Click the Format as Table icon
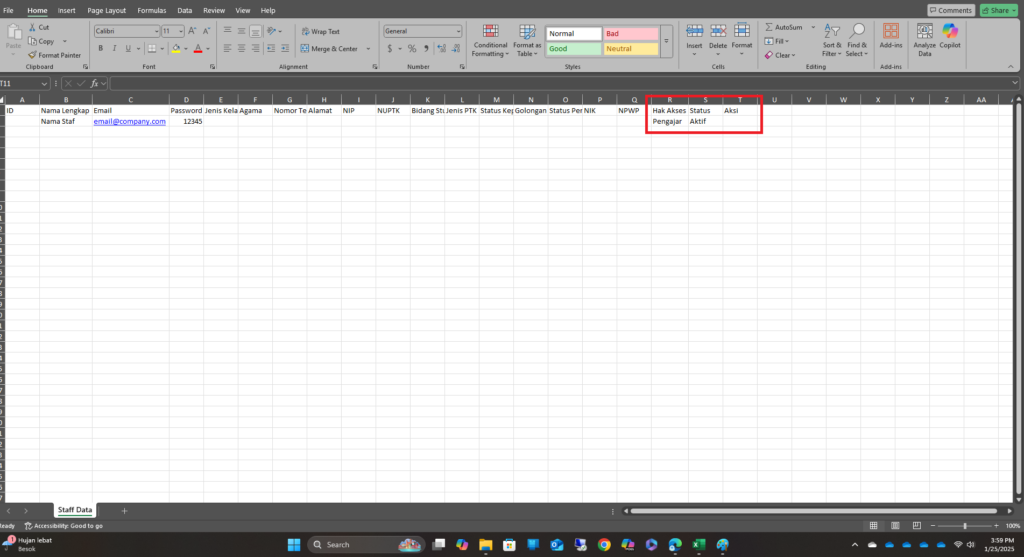This screenshot has width=1024, height=557. [x=527, y=40]
